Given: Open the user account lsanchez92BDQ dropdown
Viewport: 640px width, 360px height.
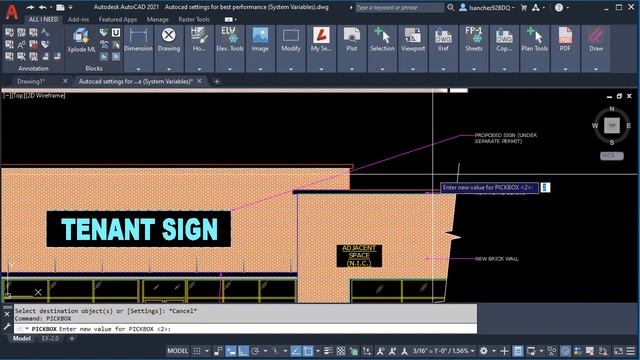Looking at the screenshot, I should [x=487, y=7].
